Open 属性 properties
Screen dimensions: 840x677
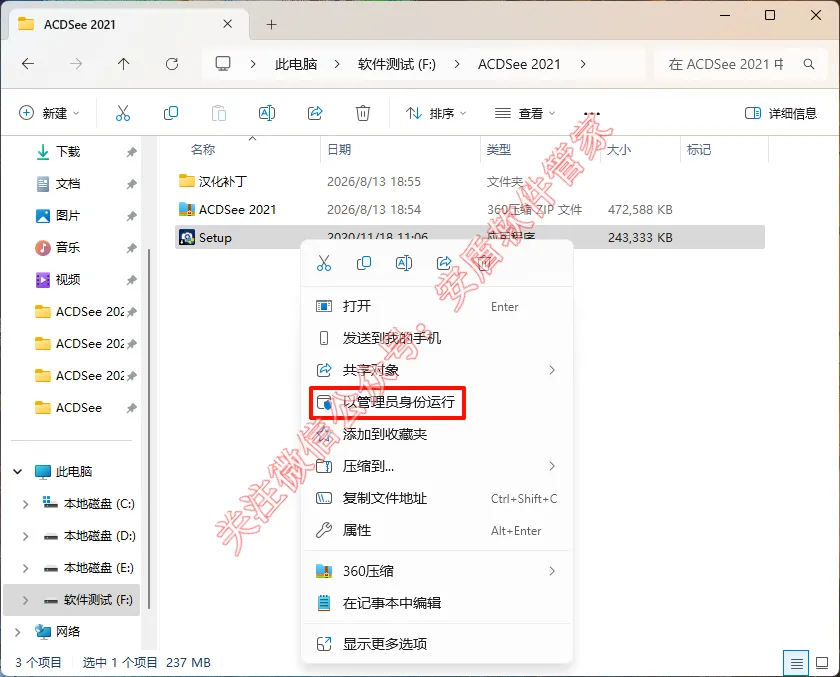437,531
